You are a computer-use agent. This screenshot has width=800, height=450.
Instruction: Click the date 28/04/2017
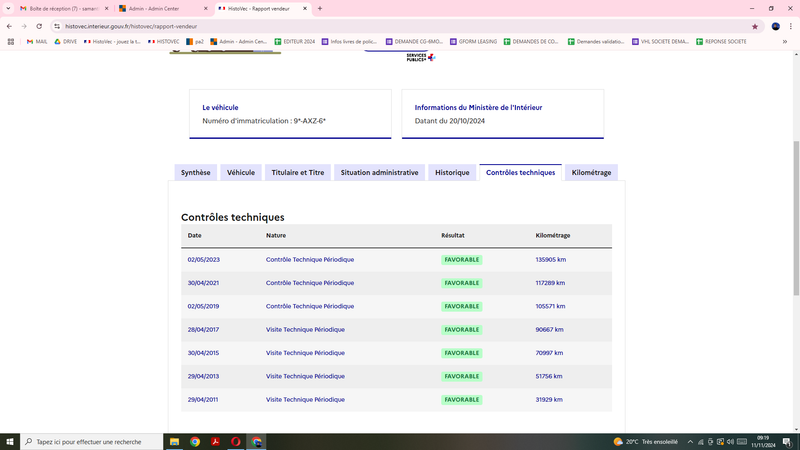203,330
